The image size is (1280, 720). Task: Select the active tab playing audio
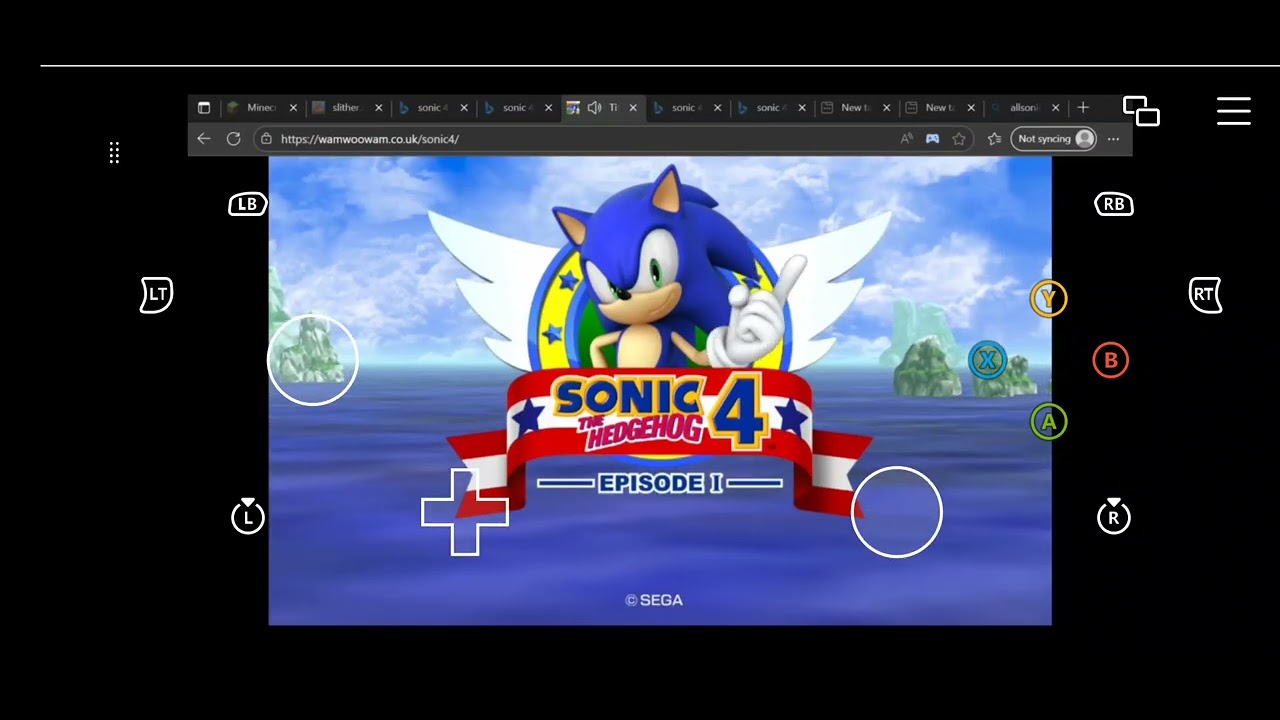click(602, 108)
